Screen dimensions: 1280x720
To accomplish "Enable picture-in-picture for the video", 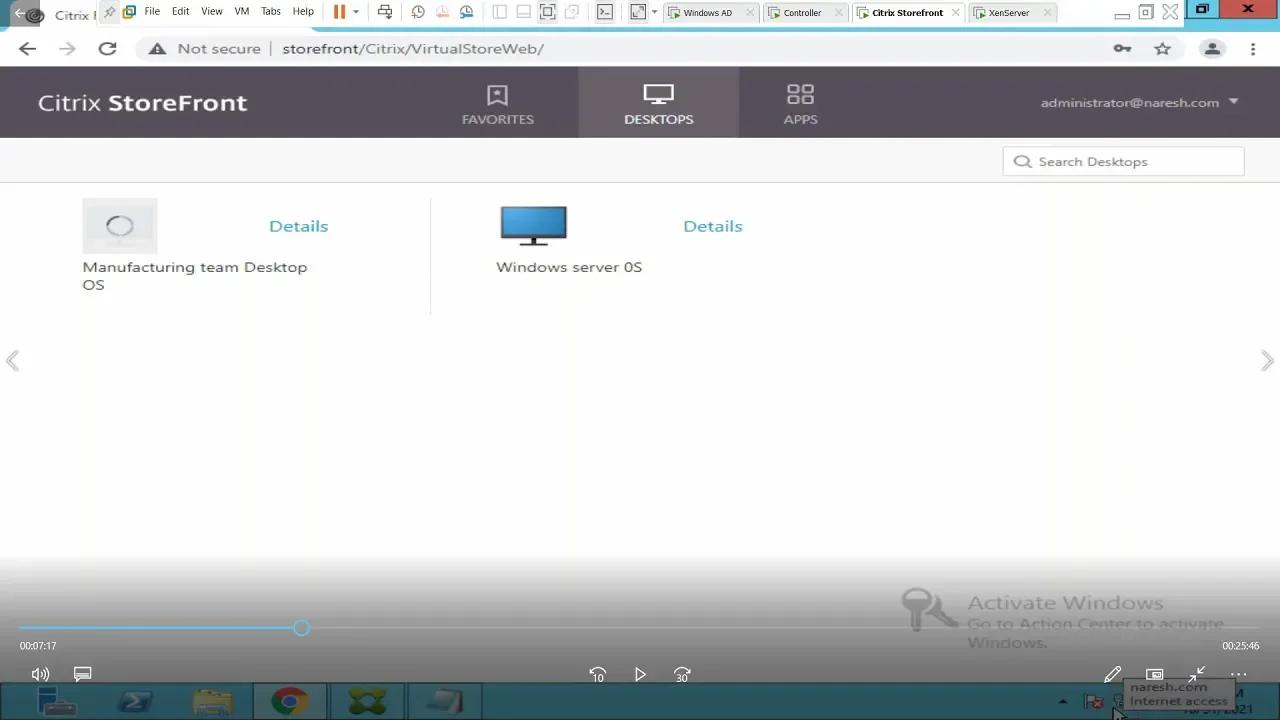I will (x=1154, y=674).
